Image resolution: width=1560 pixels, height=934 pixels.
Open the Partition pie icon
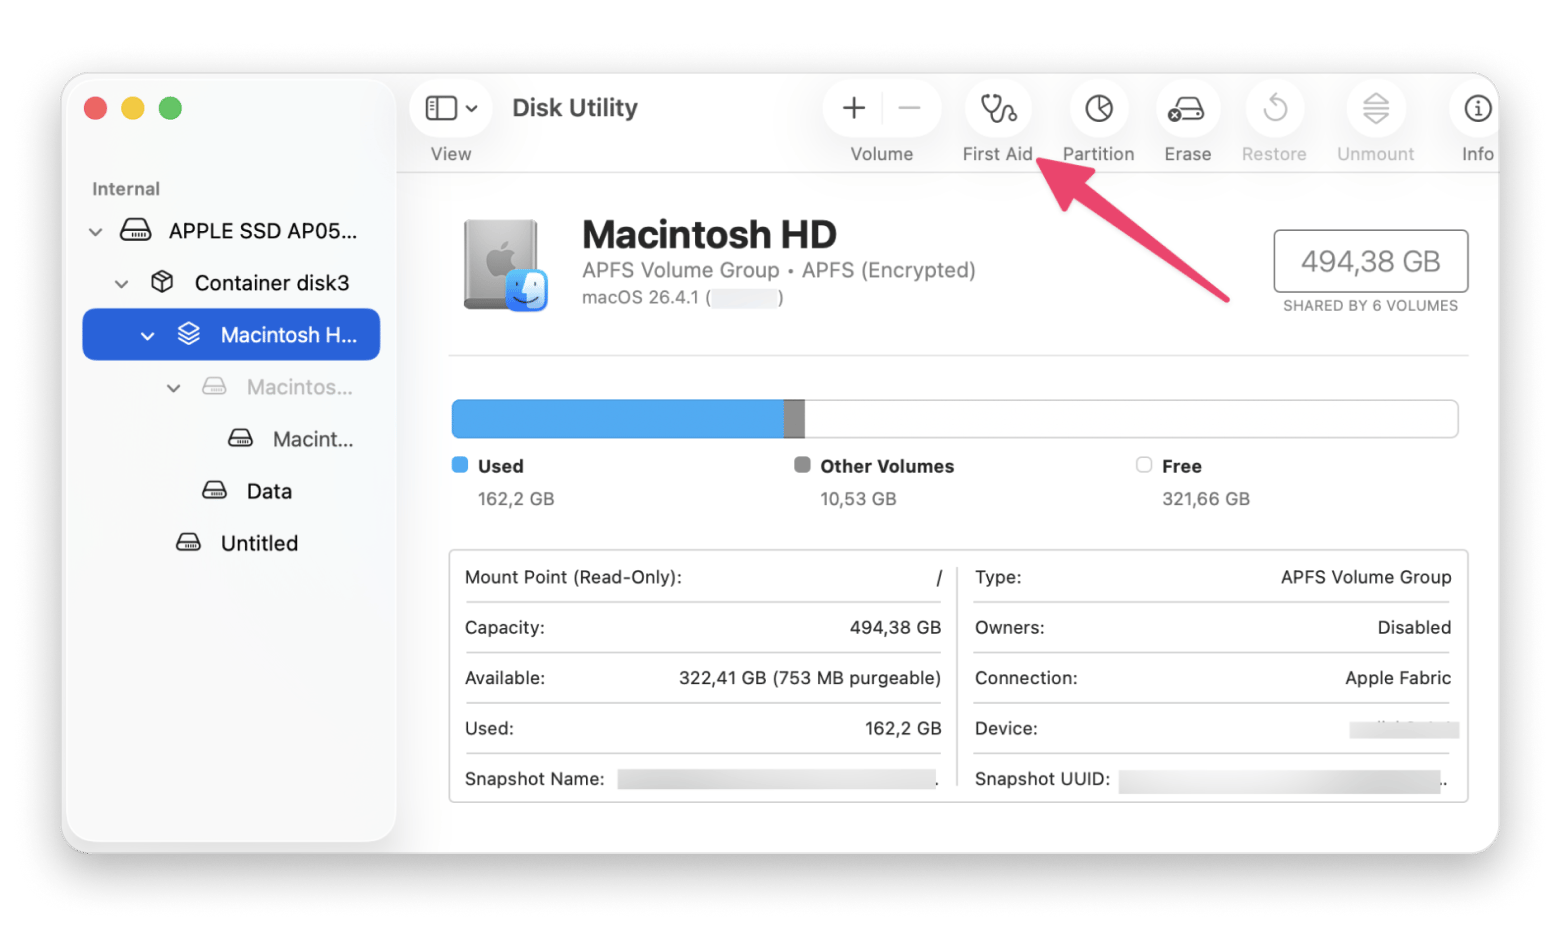click(1099, 108)
